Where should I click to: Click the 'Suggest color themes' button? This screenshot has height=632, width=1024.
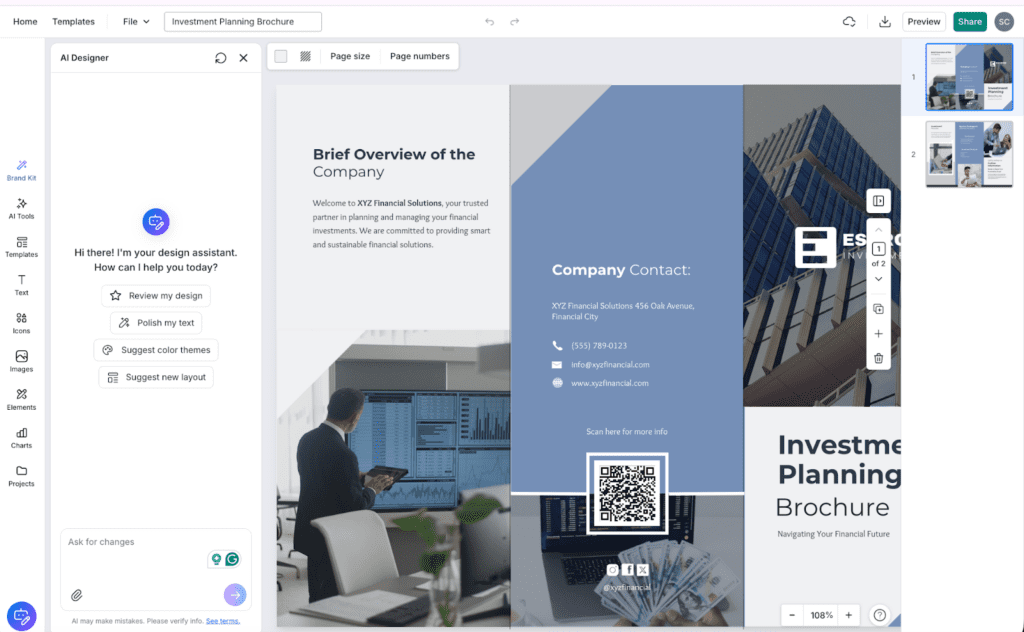click(x=156, y=350)
